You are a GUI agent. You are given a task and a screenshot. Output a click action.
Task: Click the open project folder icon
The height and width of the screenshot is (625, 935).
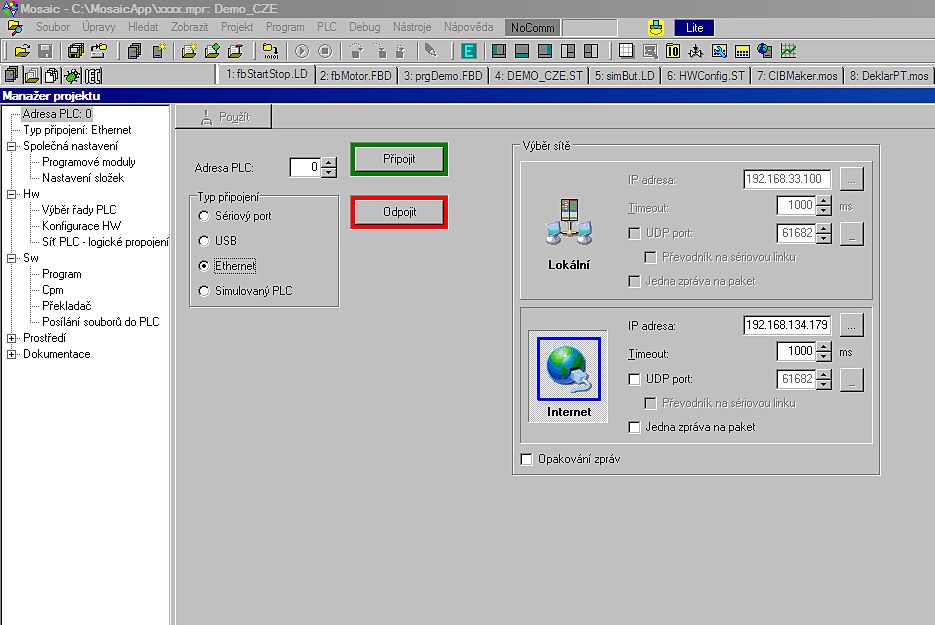click(x=21, y=50)
